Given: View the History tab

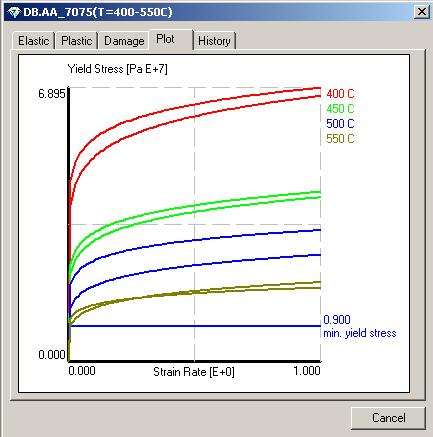Looking at the screenshot, I should point(214,41).
